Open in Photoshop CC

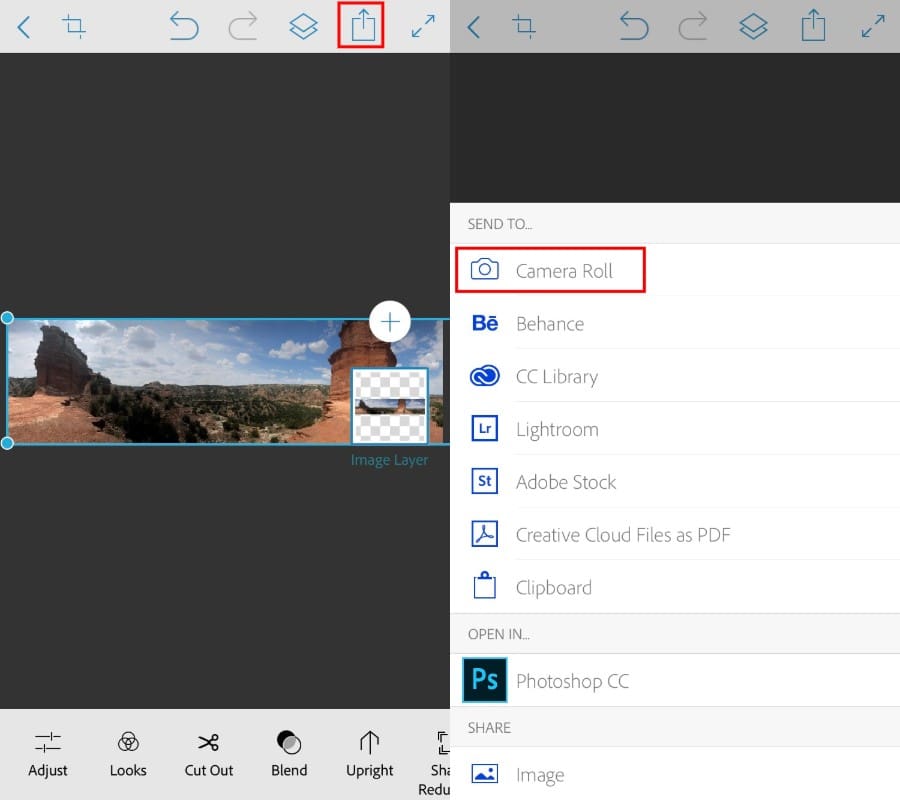[x=572, y=681]
